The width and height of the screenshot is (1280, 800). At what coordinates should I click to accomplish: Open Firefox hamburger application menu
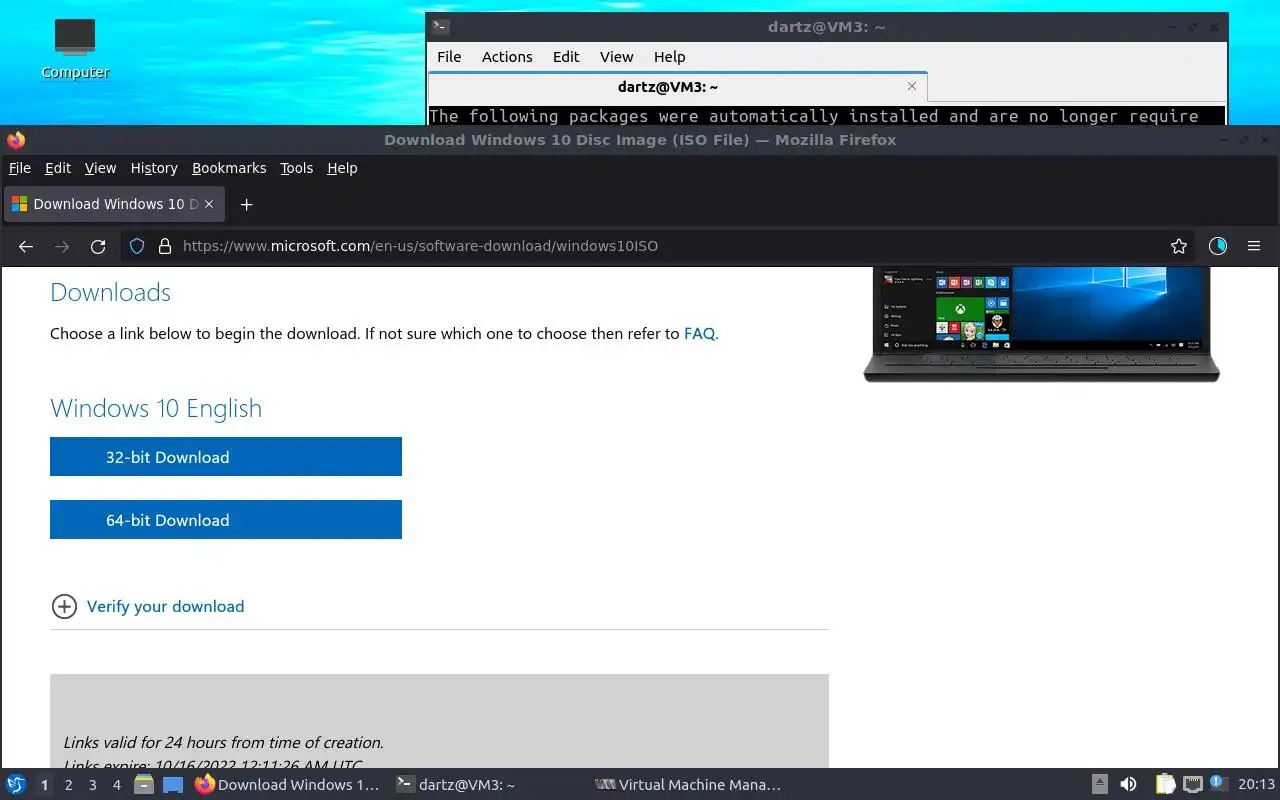click(1254, 246)
